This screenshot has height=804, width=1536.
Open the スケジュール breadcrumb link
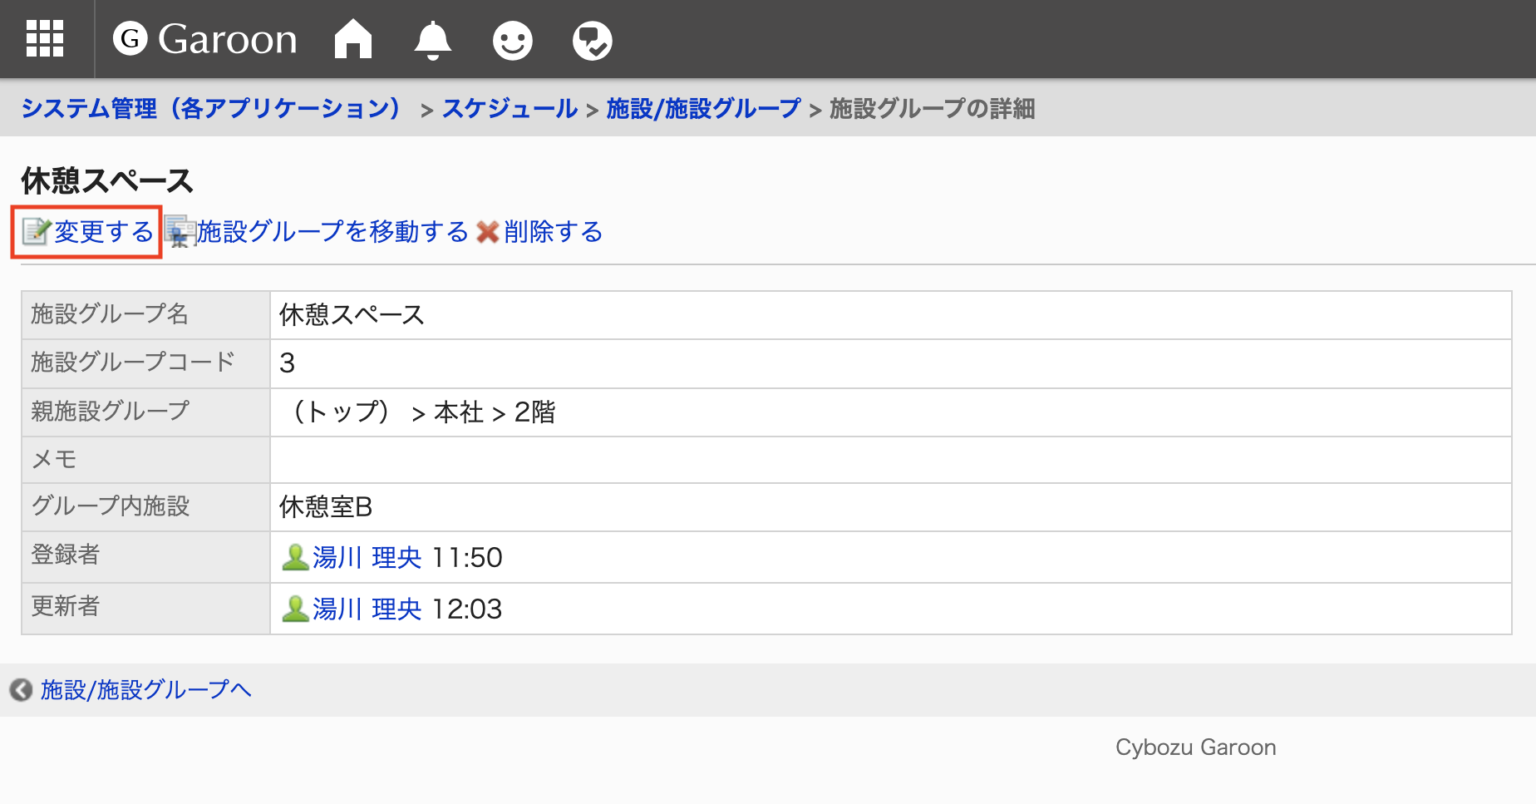[x=509, y=108]
